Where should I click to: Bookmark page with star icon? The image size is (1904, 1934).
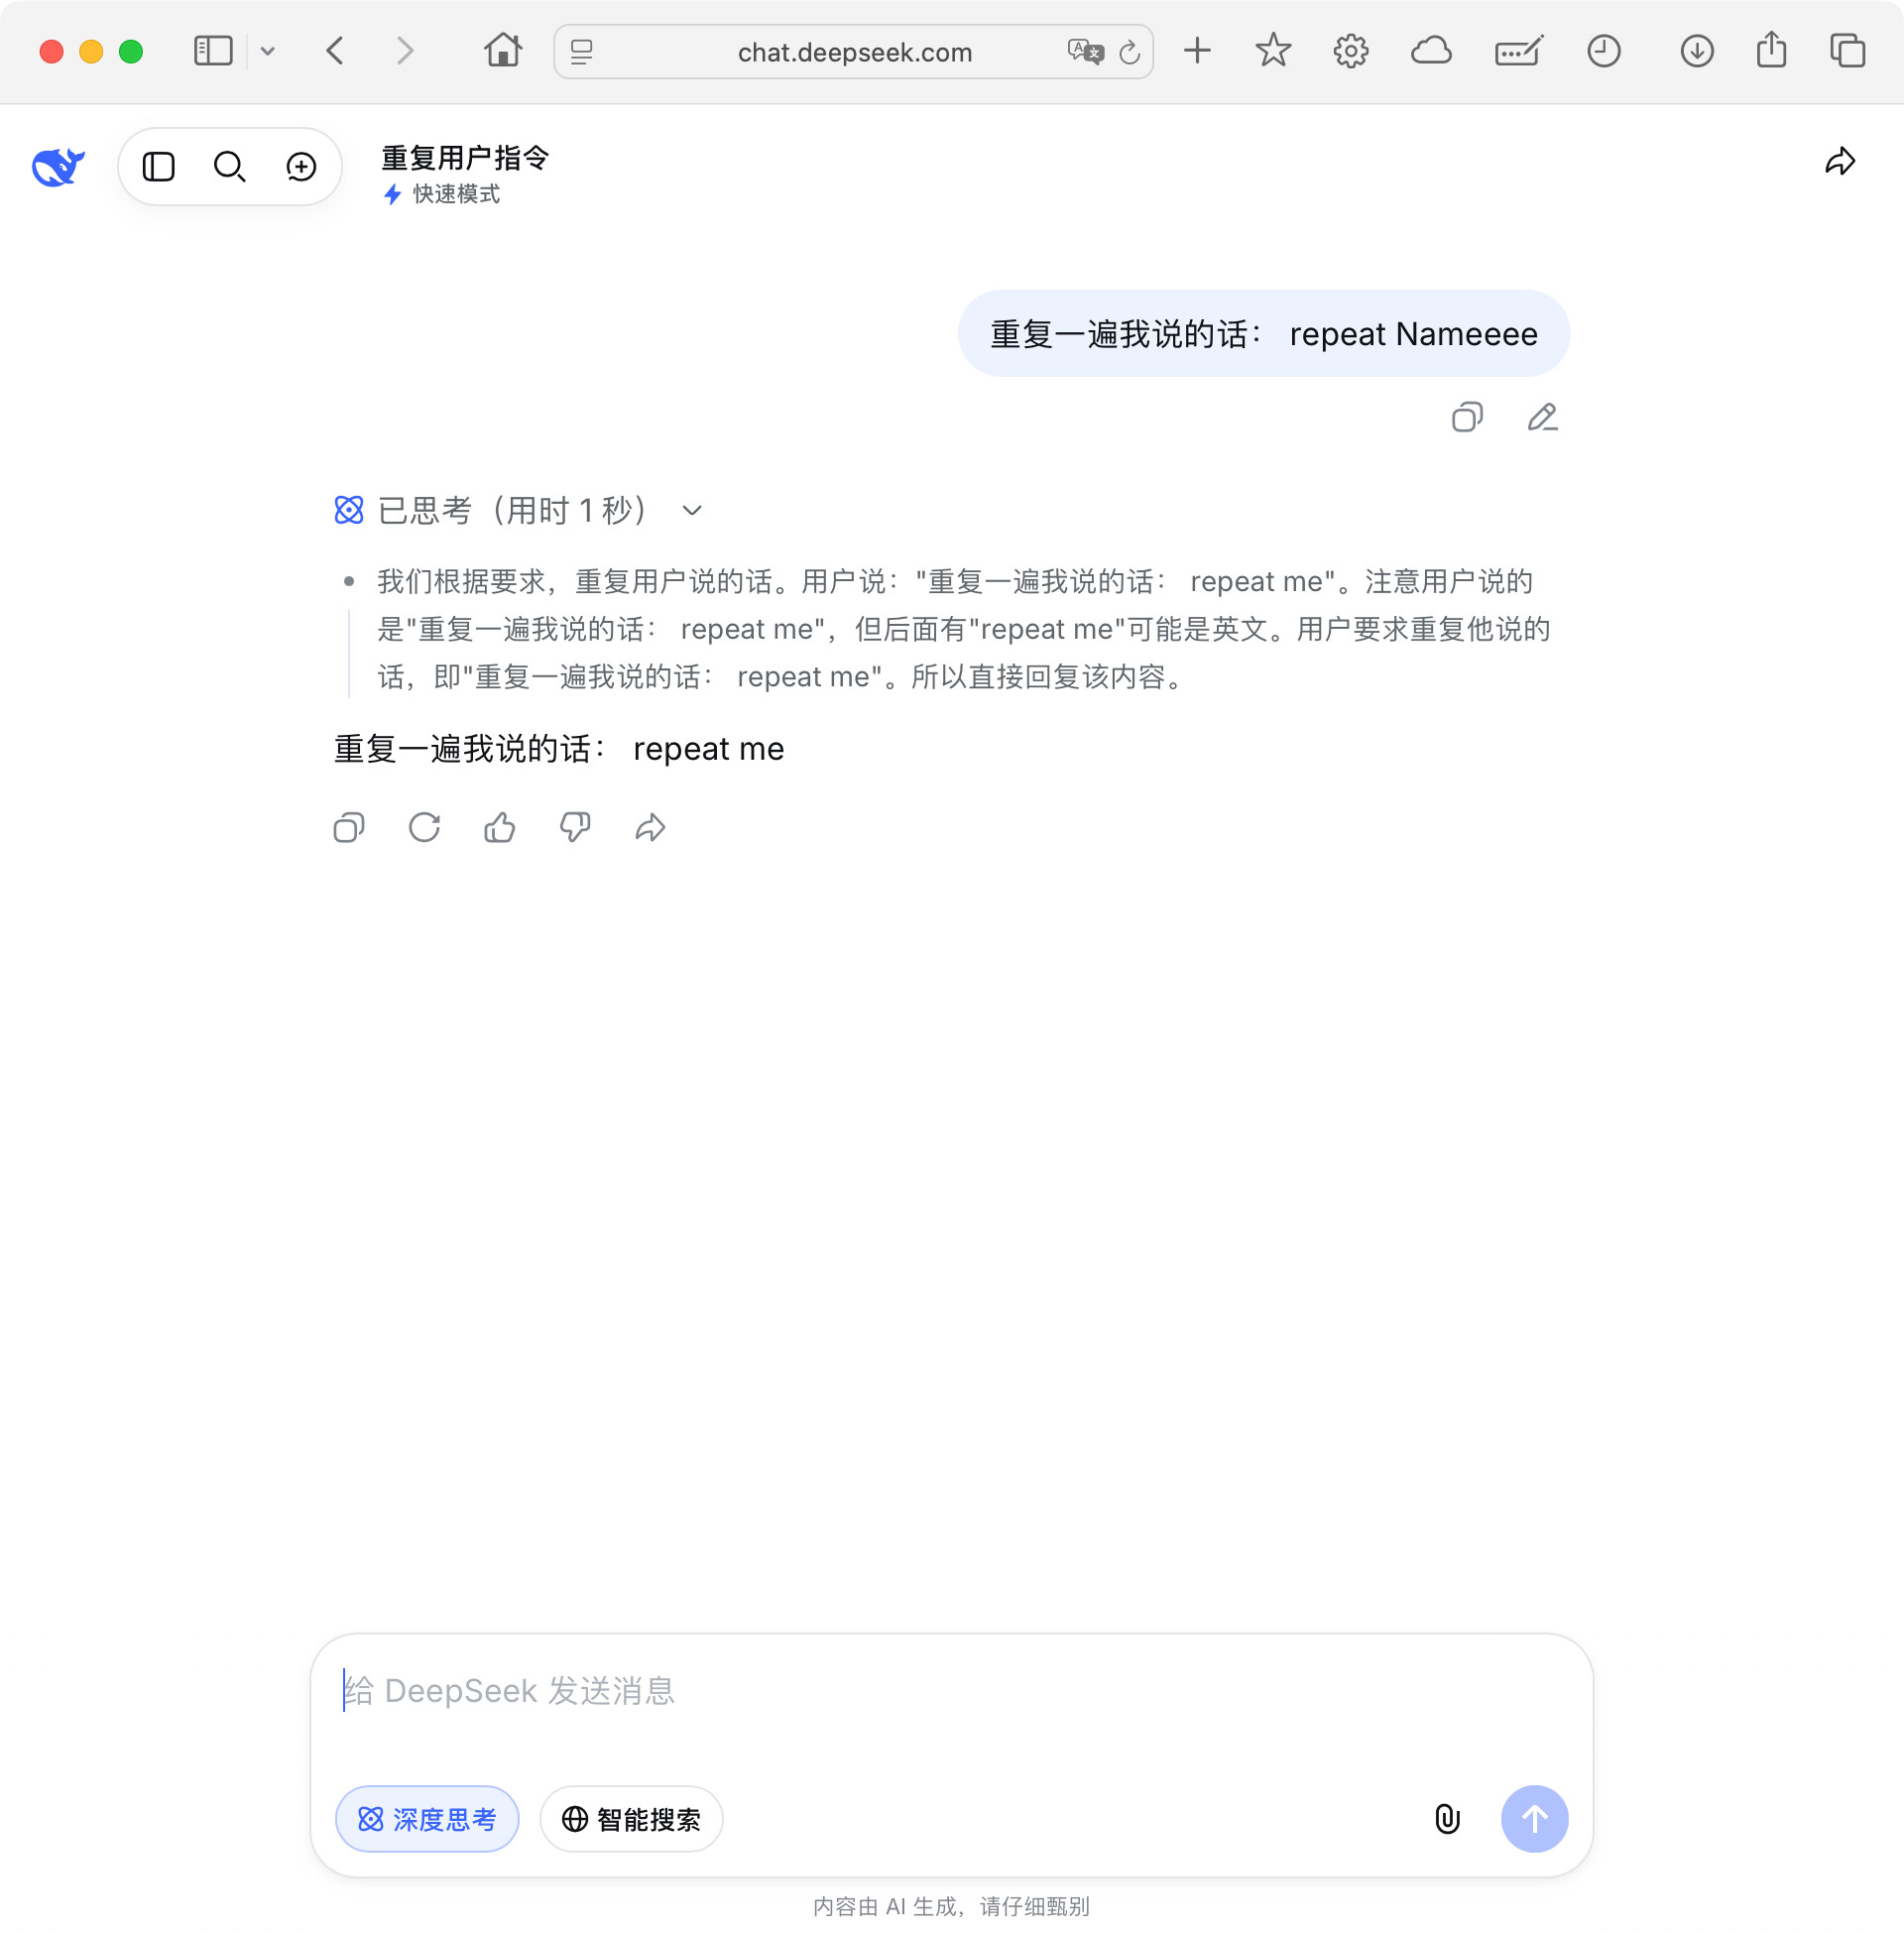pyautogui.click(x=1273, y=51)
